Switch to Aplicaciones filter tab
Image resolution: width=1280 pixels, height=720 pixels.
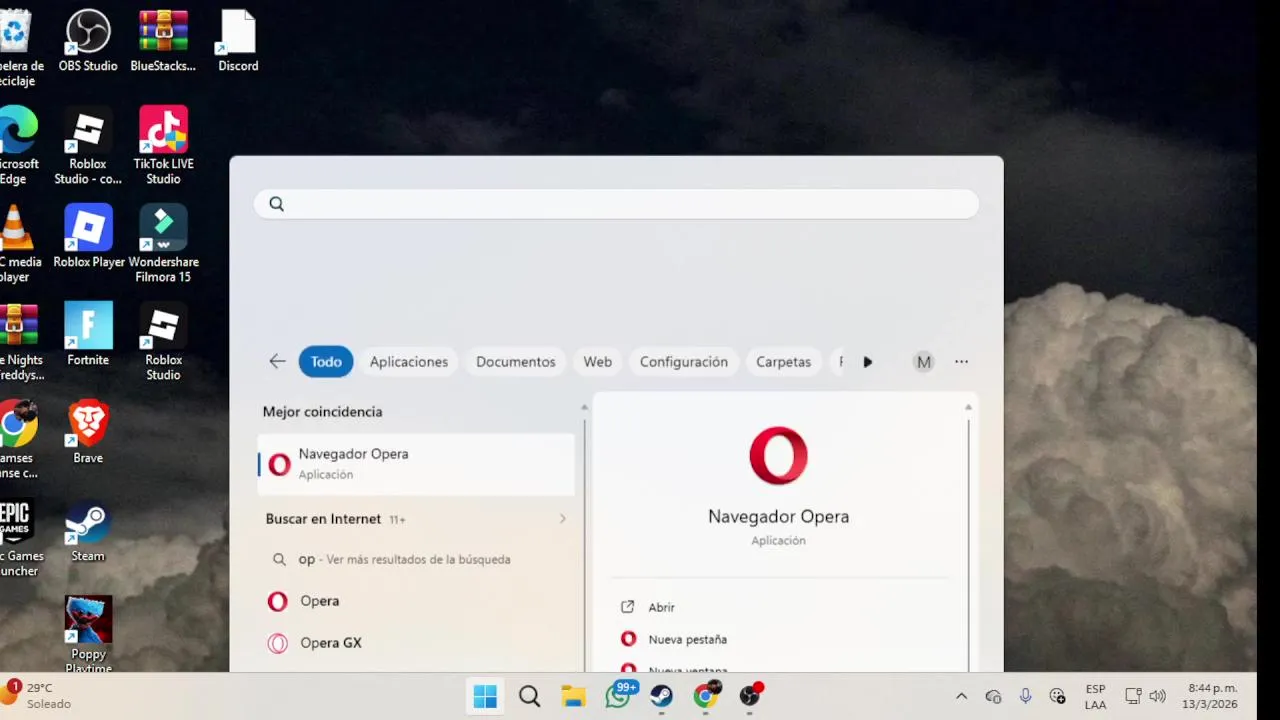coord(409,362)
